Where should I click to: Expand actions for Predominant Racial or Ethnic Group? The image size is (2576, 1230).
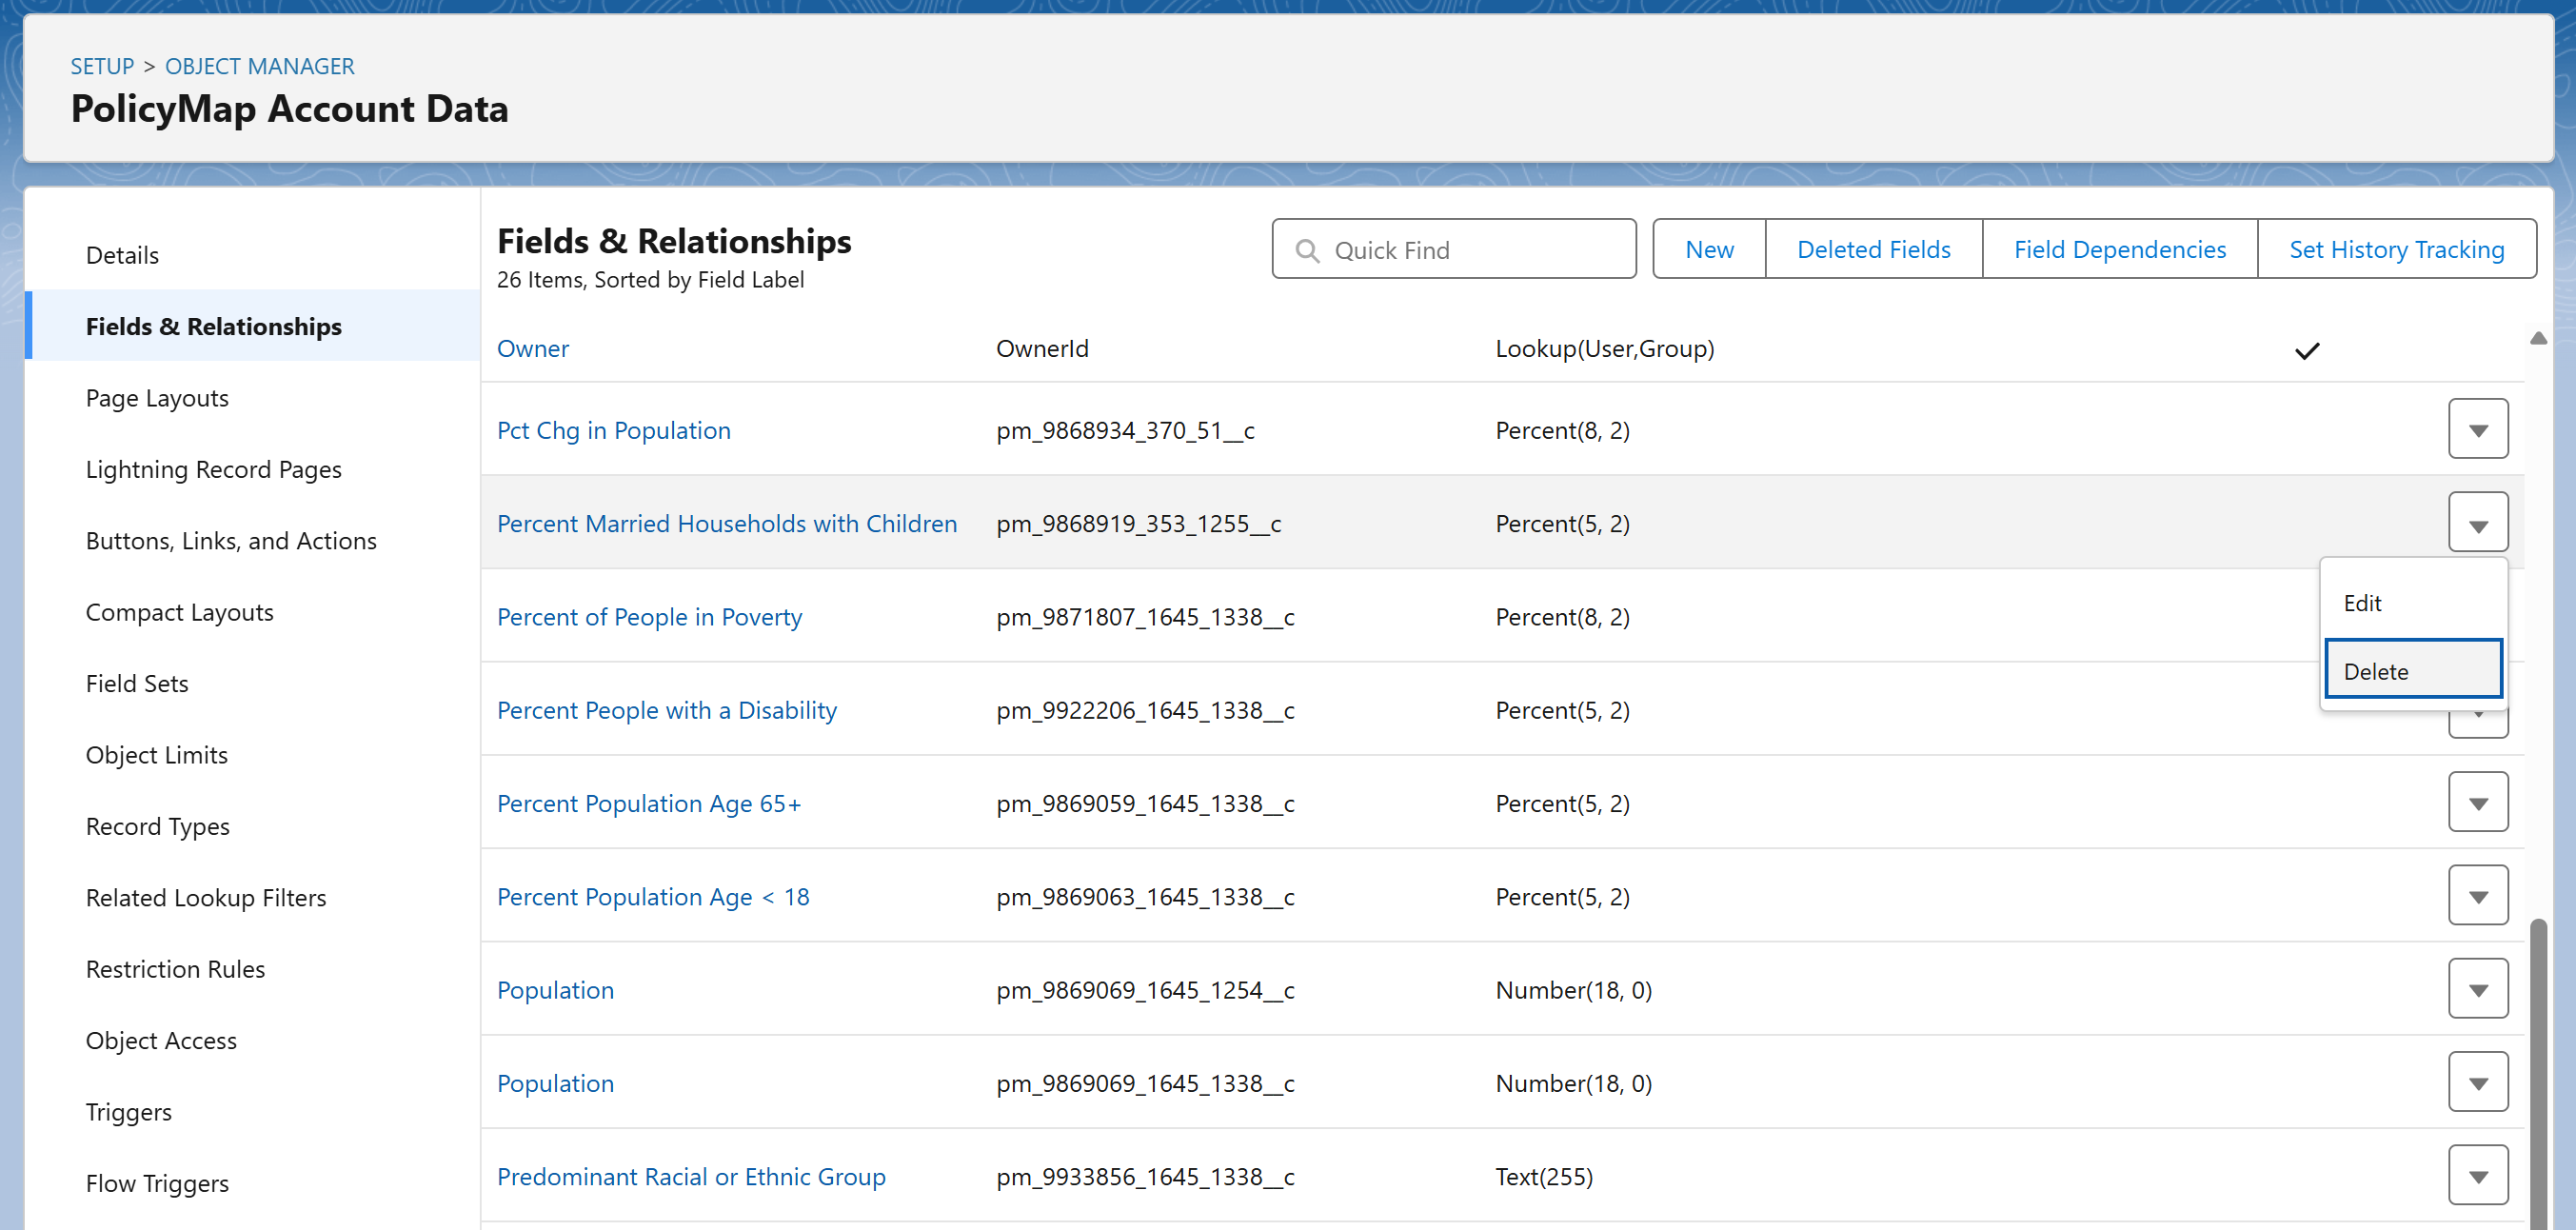2477,1176
